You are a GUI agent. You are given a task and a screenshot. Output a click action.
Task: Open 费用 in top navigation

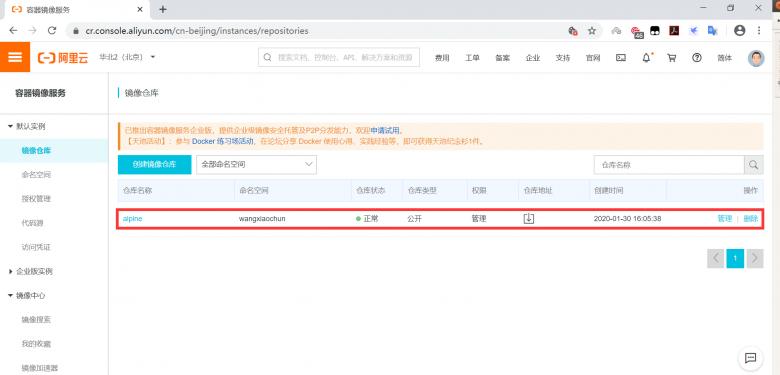pyautogui.click(x=442, y=58)
